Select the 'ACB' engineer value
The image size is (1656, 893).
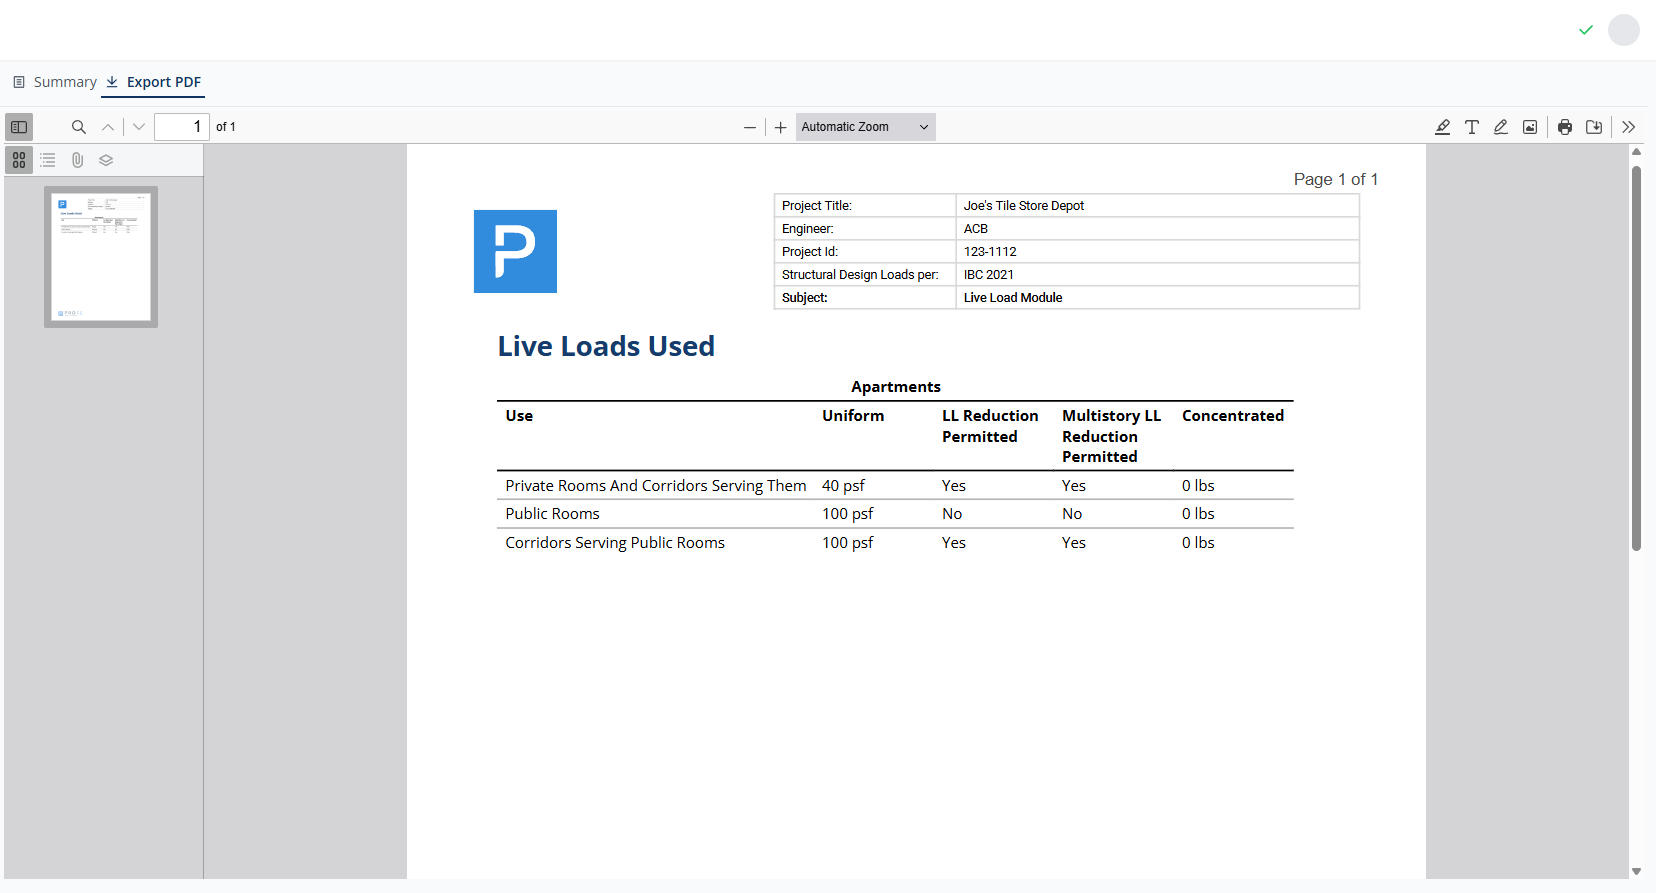coord(976,229)
